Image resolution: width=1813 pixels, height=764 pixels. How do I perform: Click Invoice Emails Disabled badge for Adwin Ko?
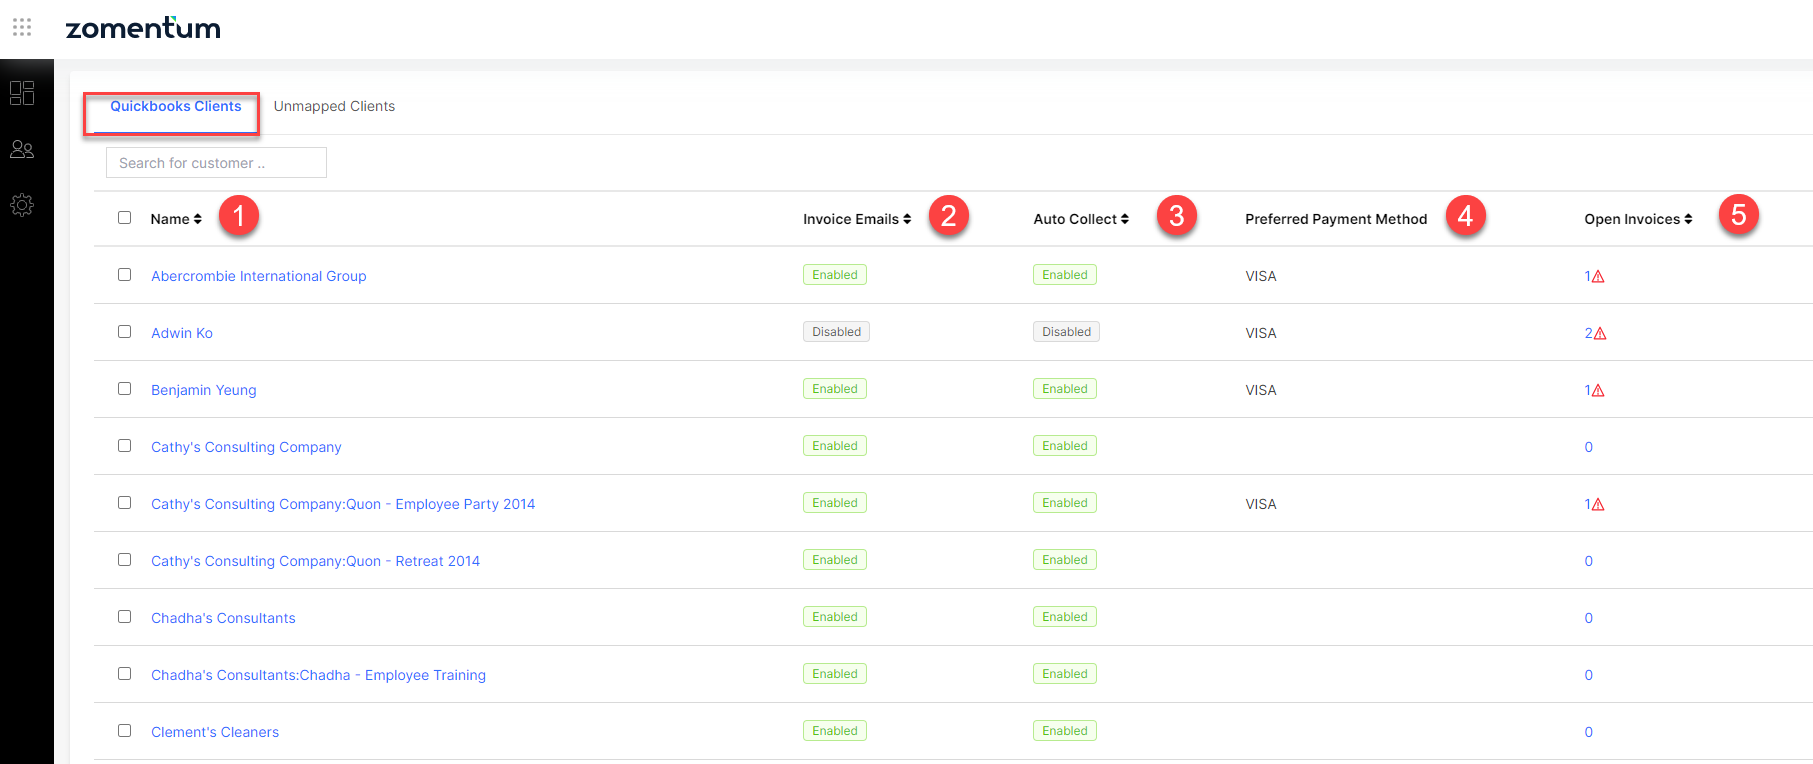tap(836, 332)
